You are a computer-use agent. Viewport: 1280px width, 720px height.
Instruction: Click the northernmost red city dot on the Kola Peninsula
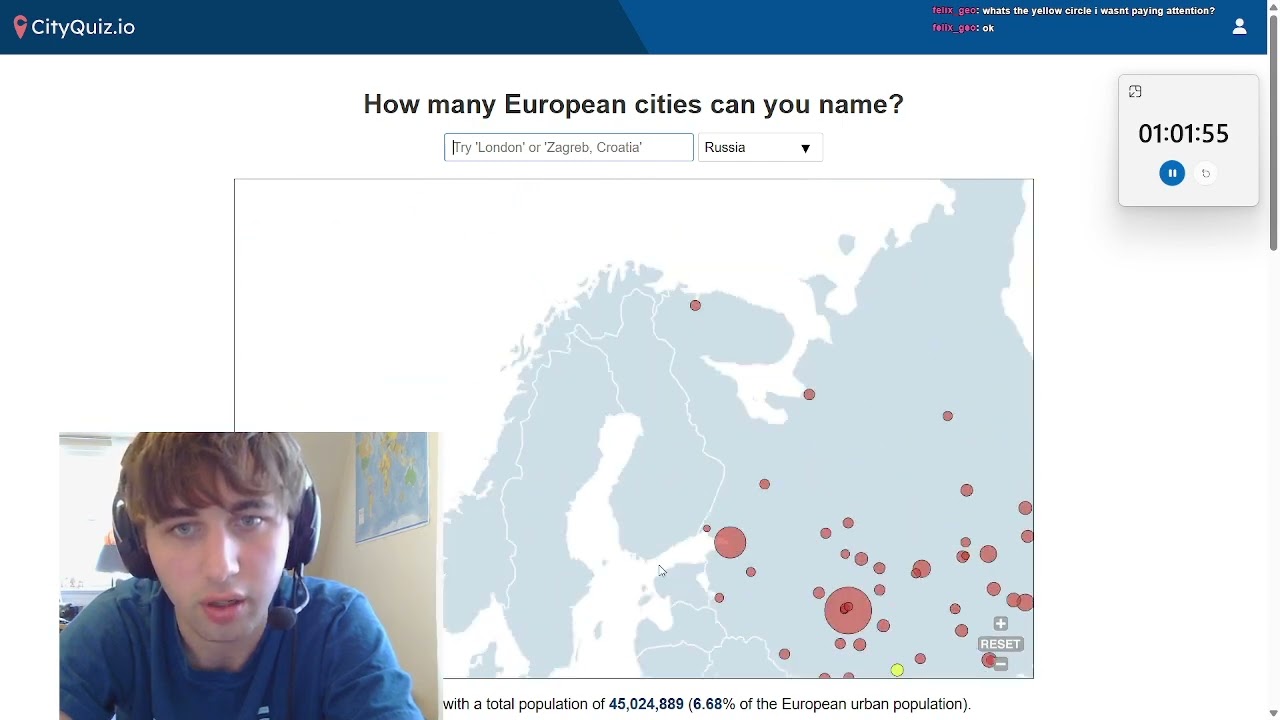tap(695, 305)
